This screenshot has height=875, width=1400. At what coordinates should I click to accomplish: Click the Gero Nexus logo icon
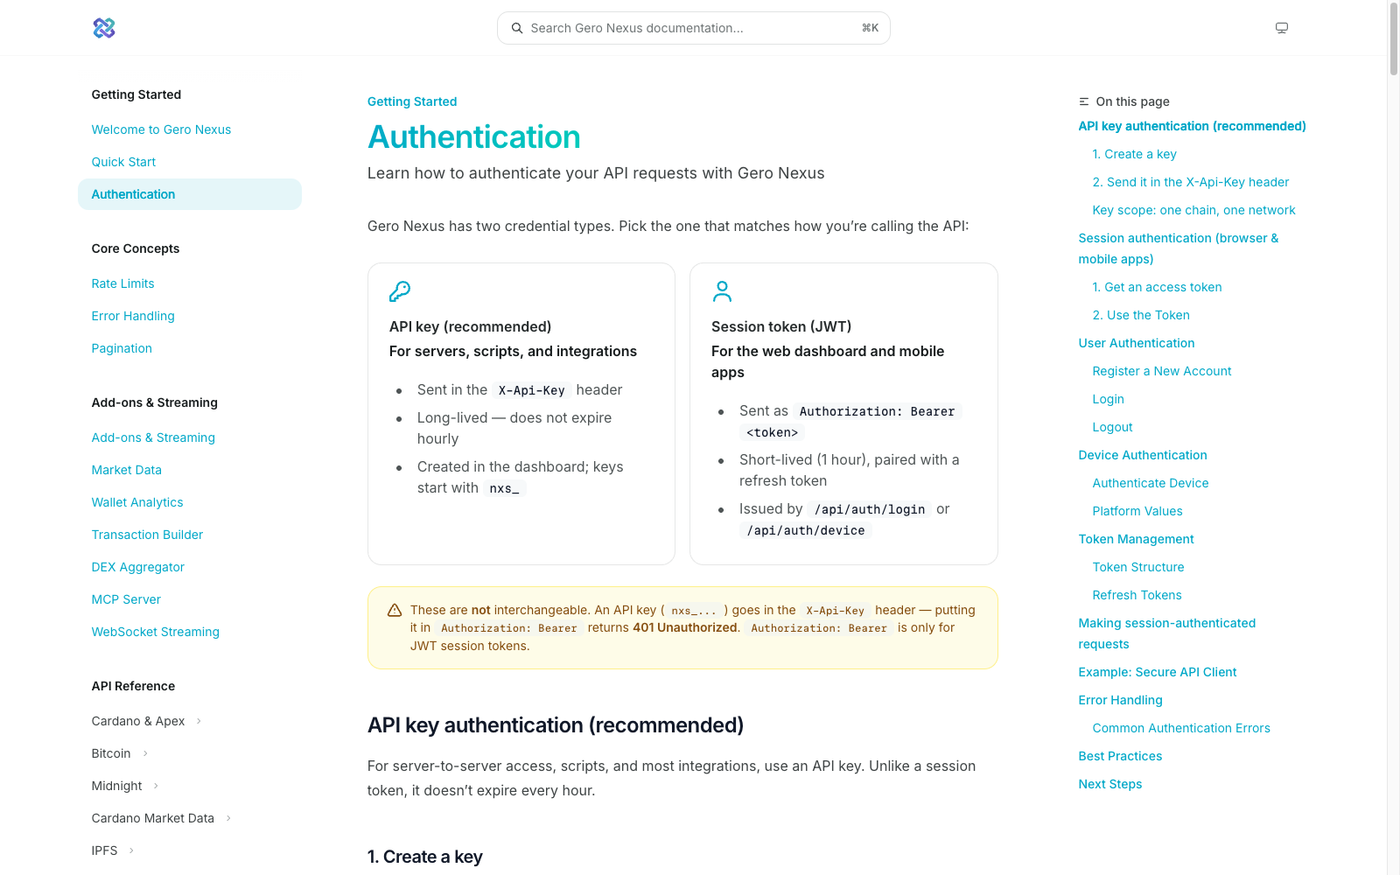point(104,28)
